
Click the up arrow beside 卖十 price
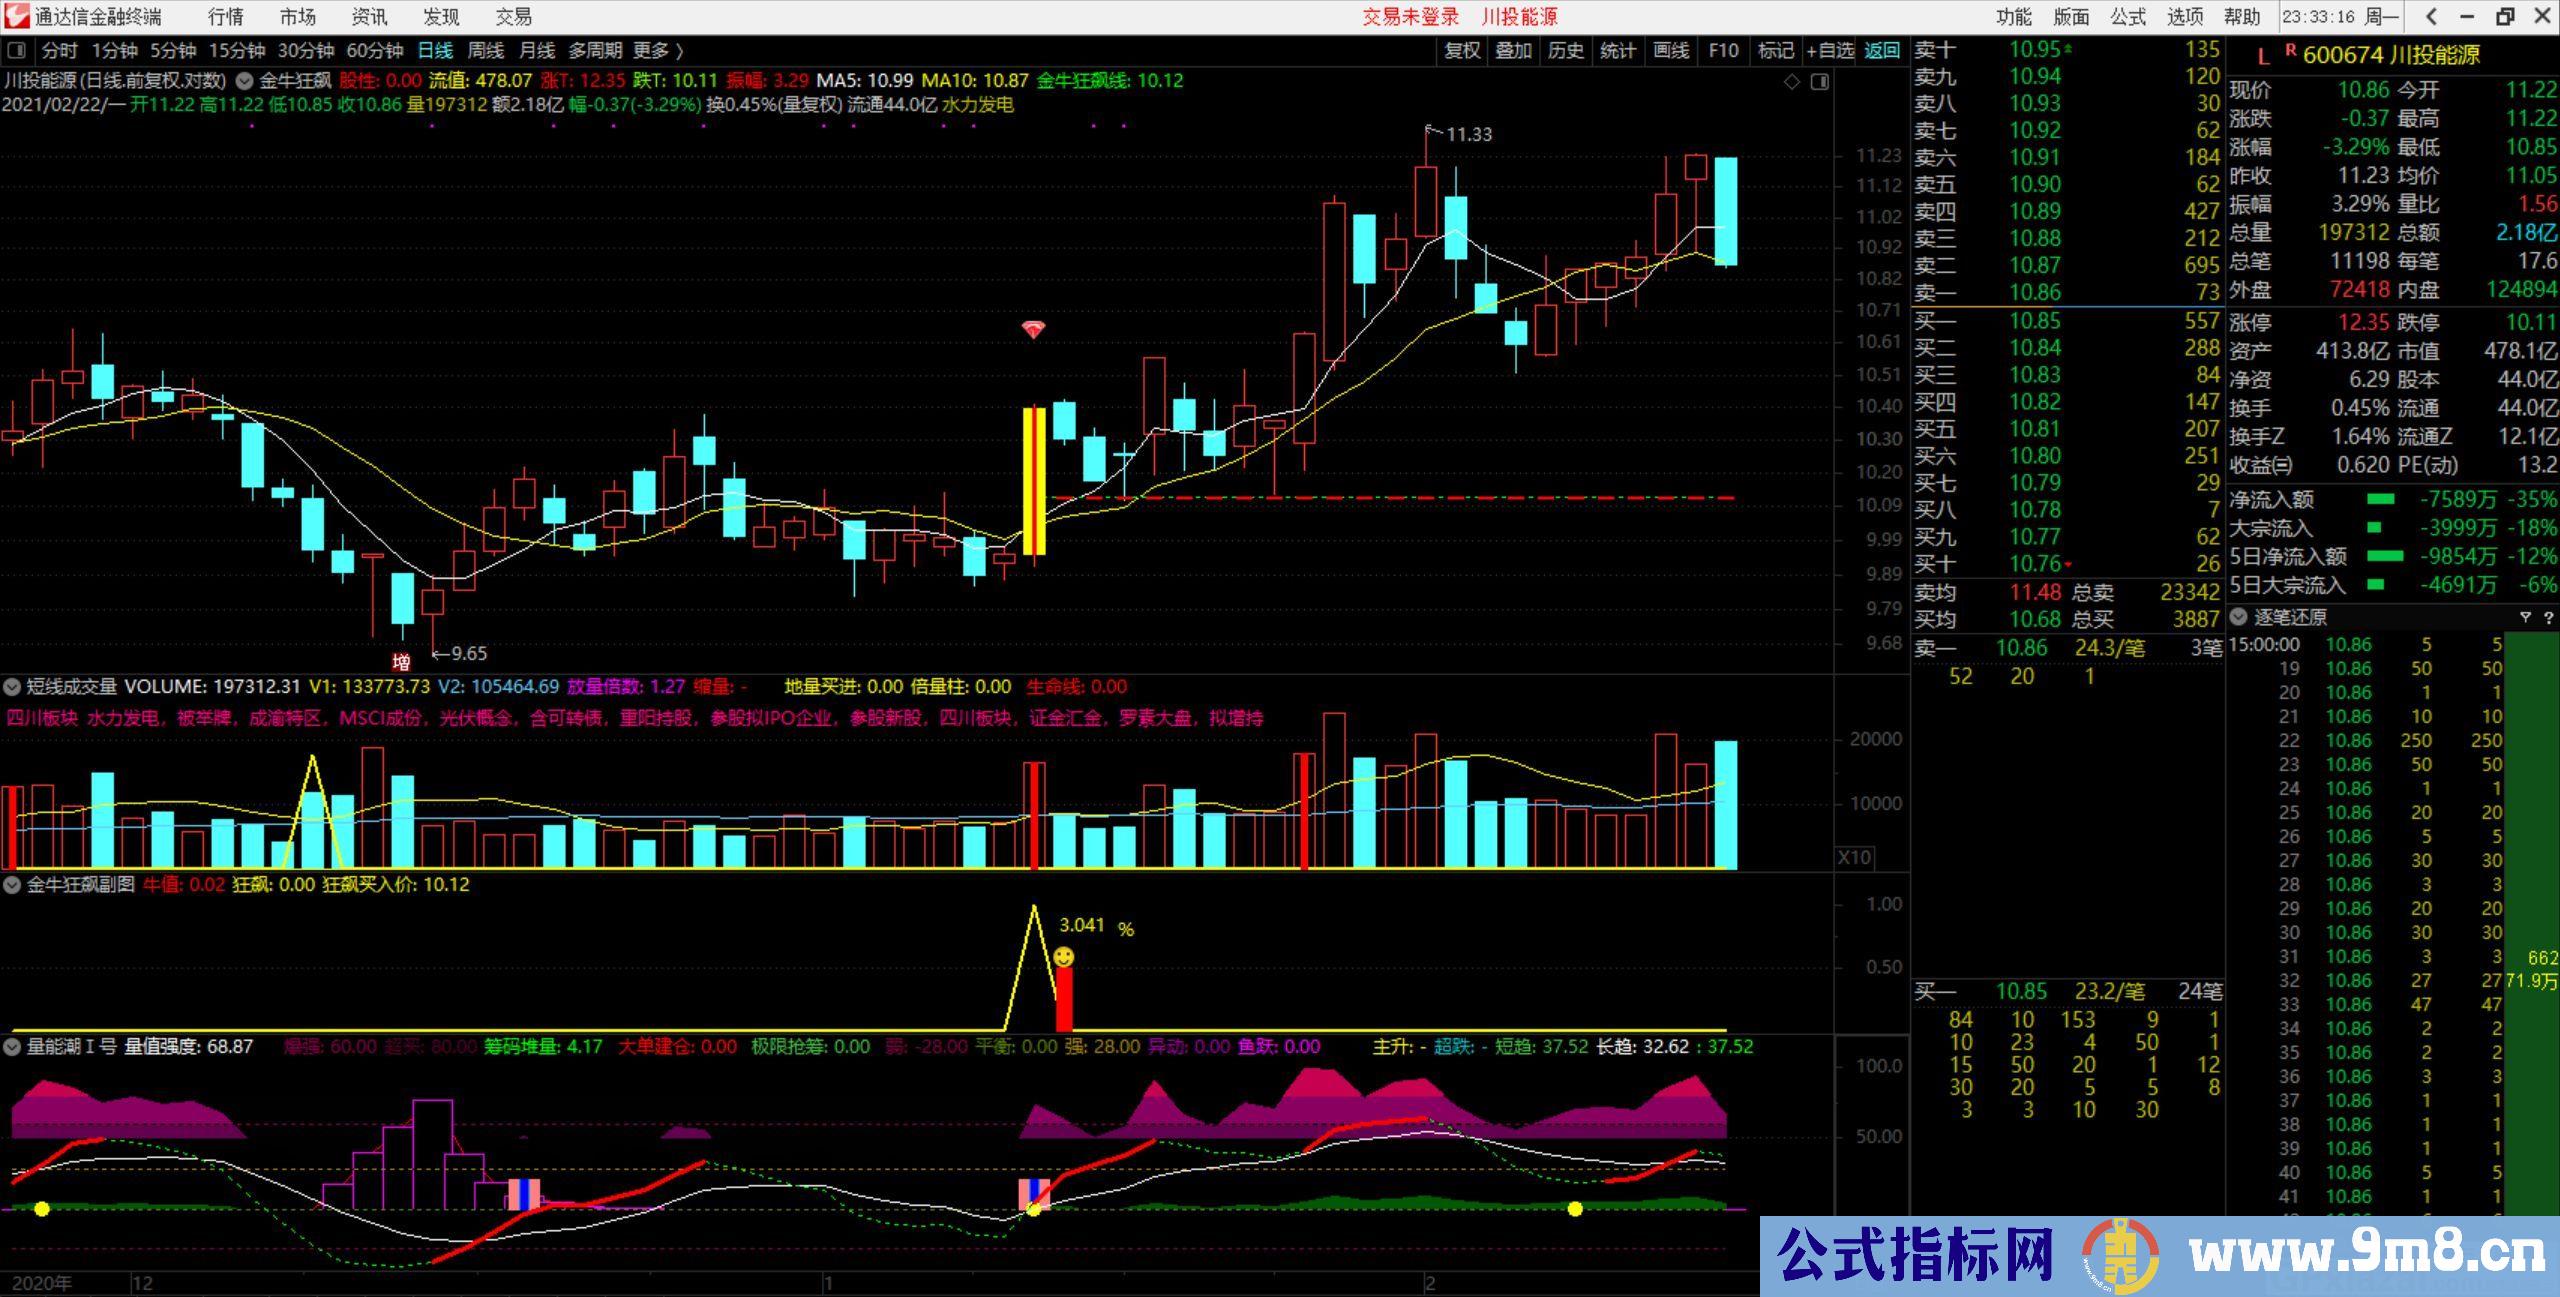point(2068,48)
